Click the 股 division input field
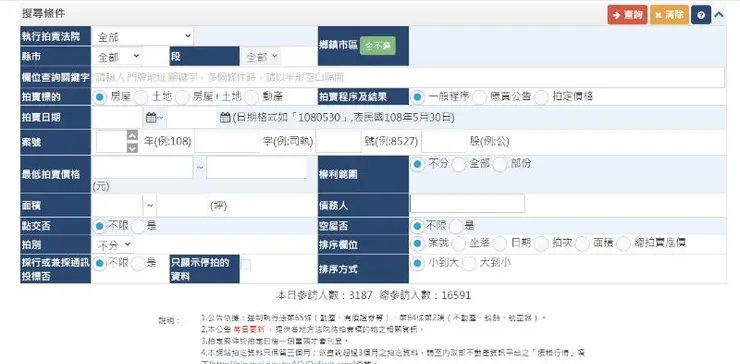 pos(444,142)
